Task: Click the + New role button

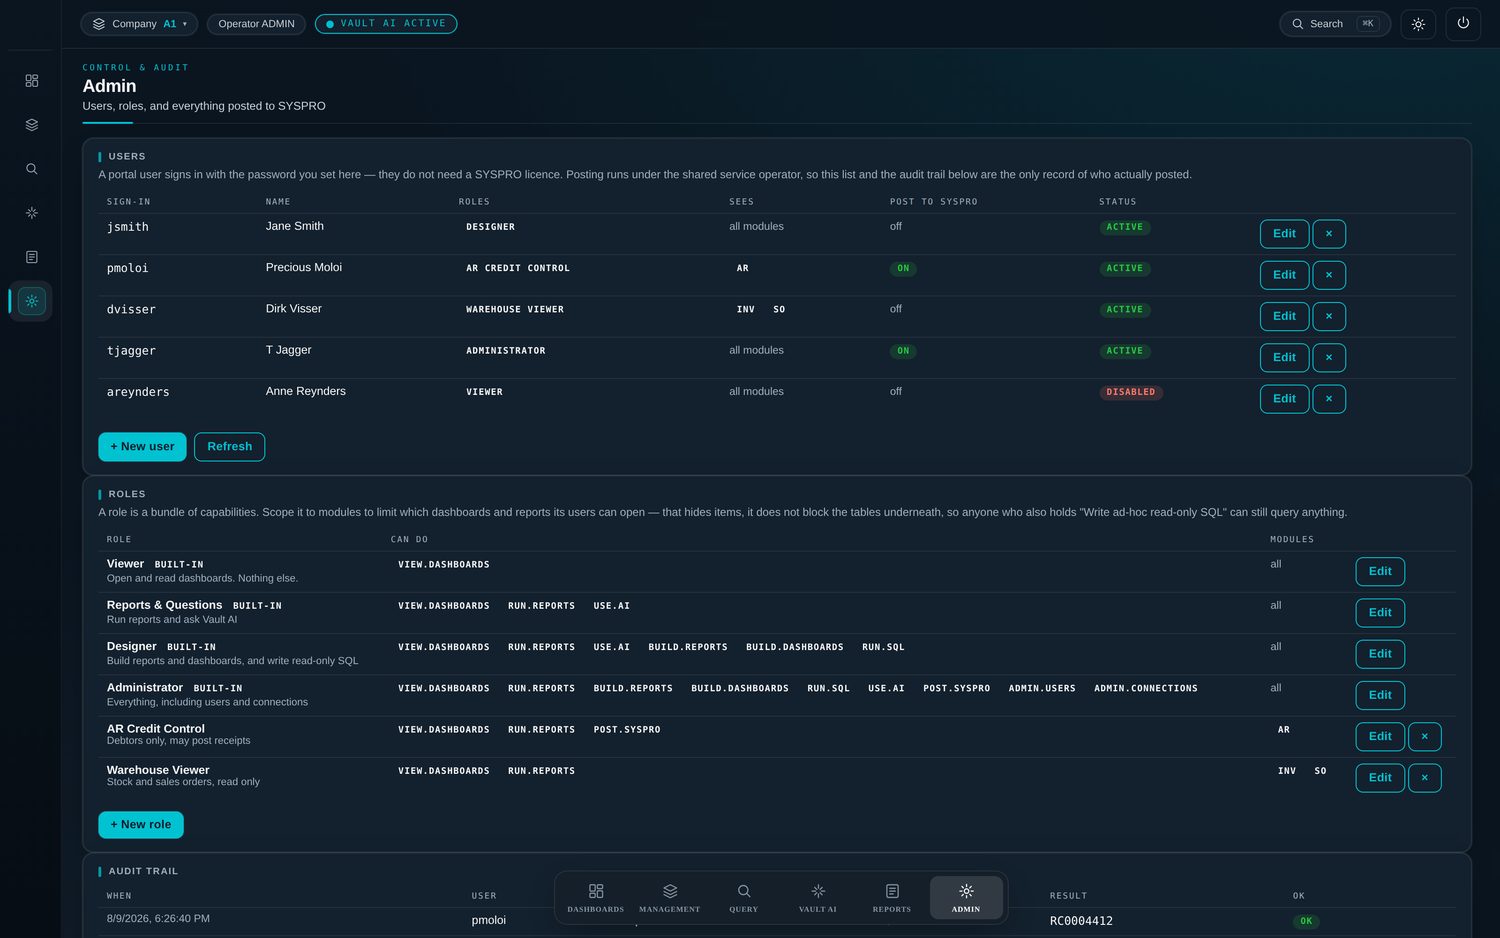Action: pos(141,825)
